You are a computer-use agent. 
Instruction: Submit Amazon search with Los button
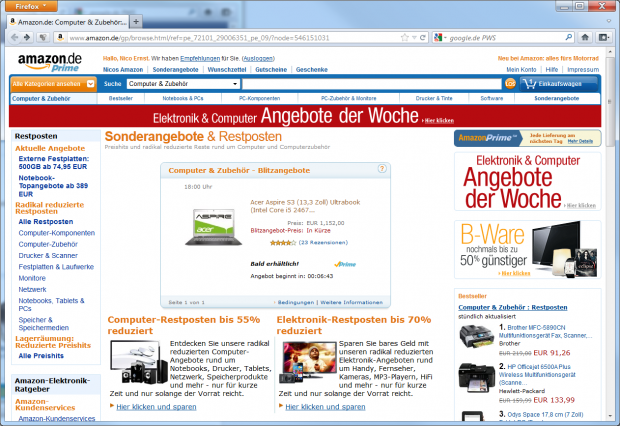(x=510, y=84)
